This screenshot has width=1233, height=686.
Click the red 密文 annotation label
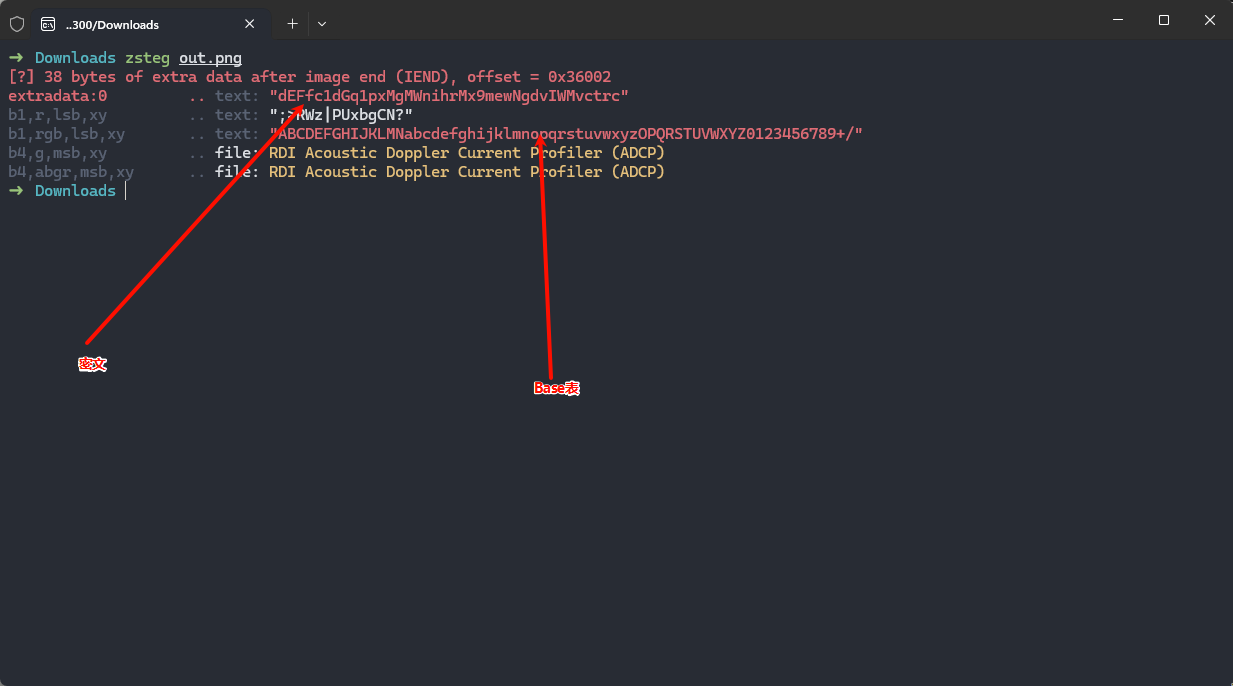tap(92, 365)
